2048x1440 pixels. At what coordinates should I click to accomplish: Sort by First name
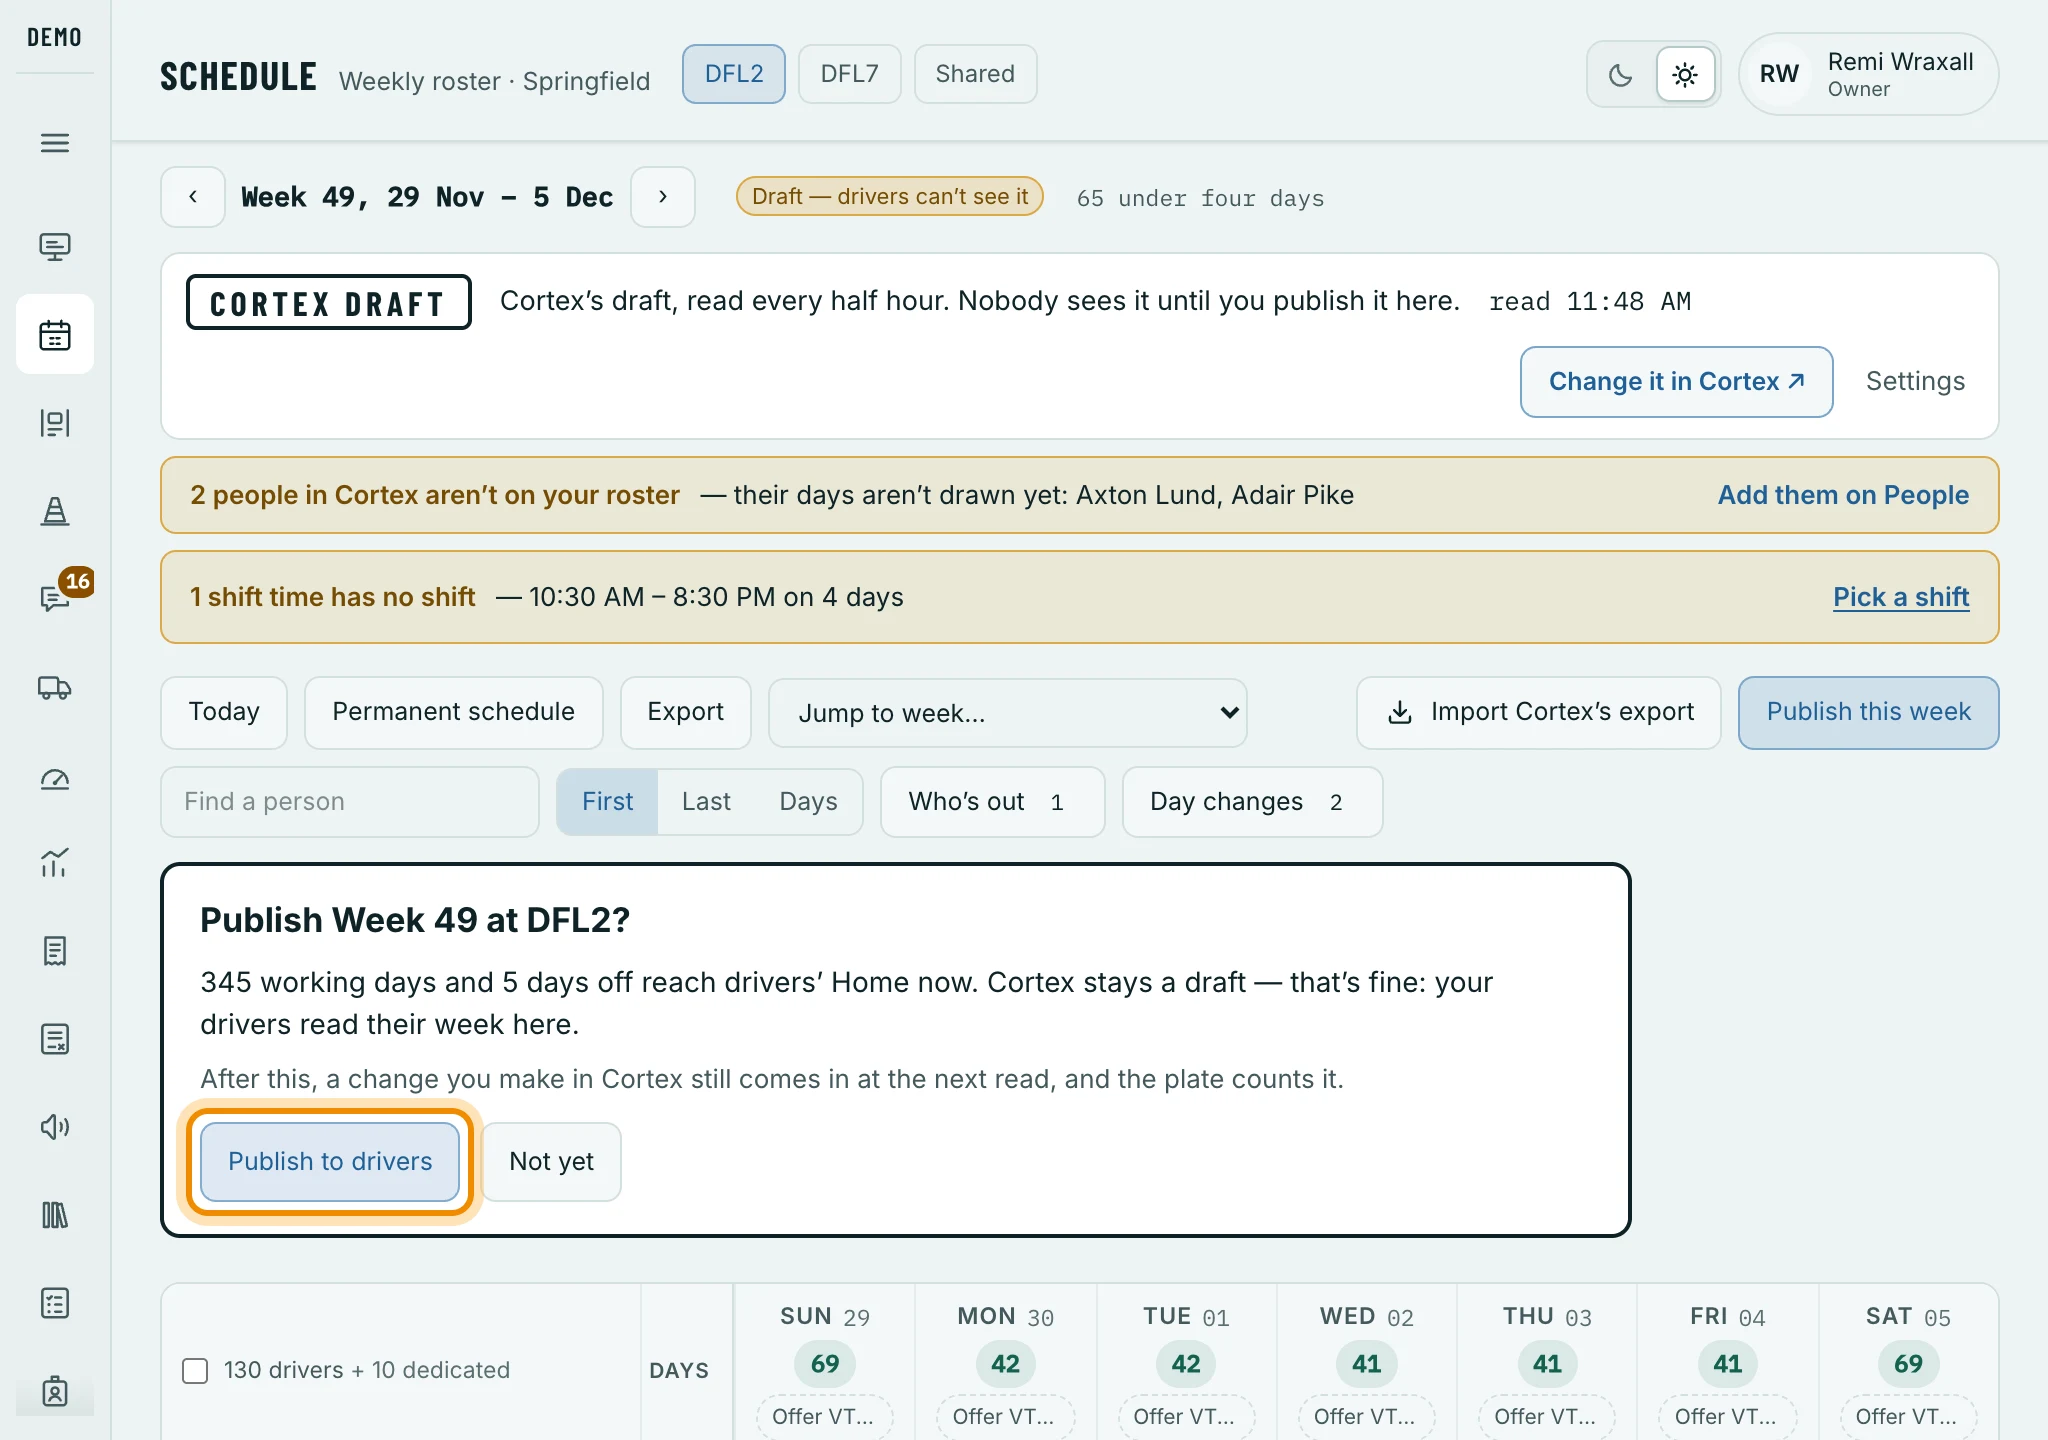click(x=608, y=802)
